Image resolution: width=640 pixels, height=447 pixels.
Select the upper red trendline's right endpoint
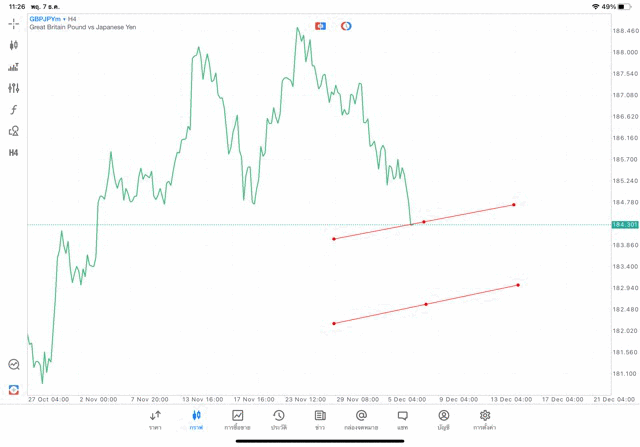tap(514, 205)
